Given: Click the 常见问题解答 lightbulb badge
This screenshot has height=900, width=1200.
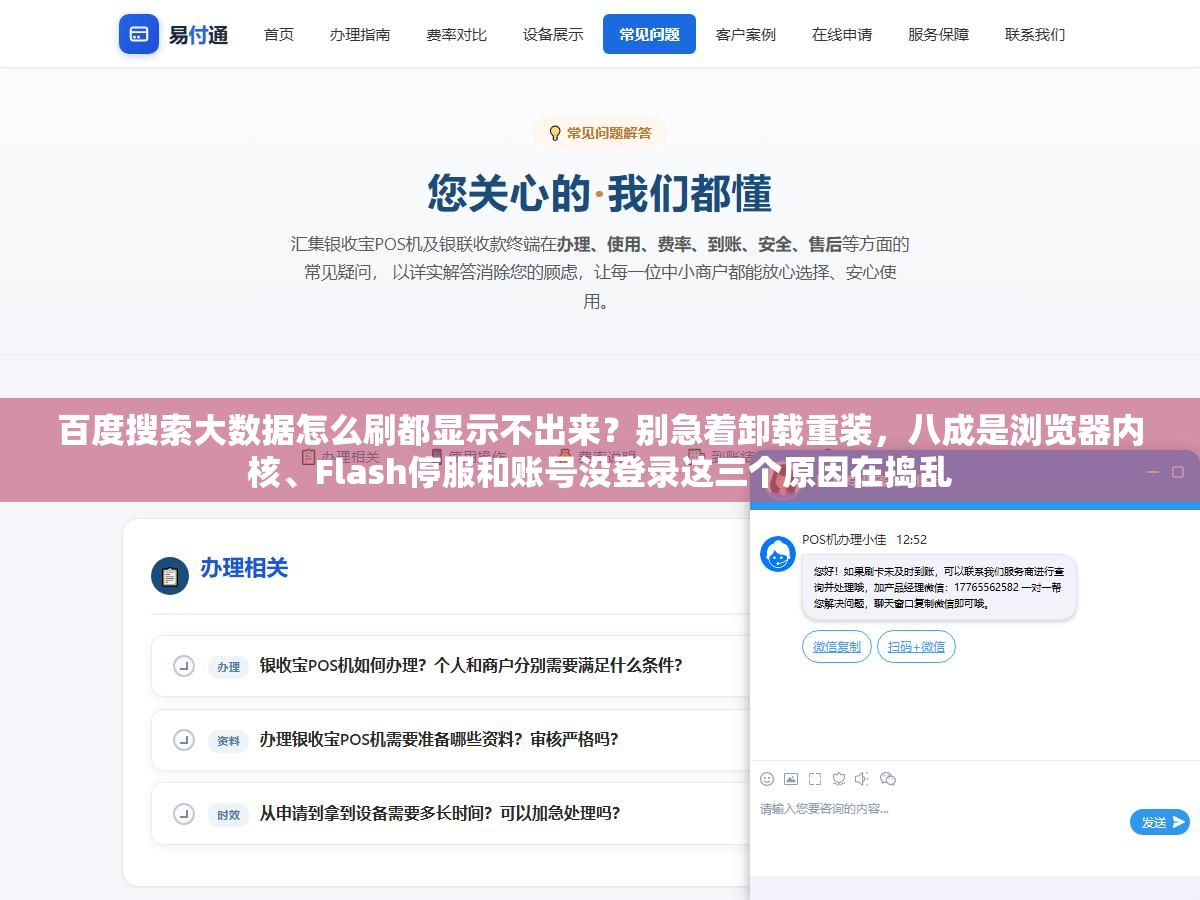Looking at the screenshot, I should [600, 133].
